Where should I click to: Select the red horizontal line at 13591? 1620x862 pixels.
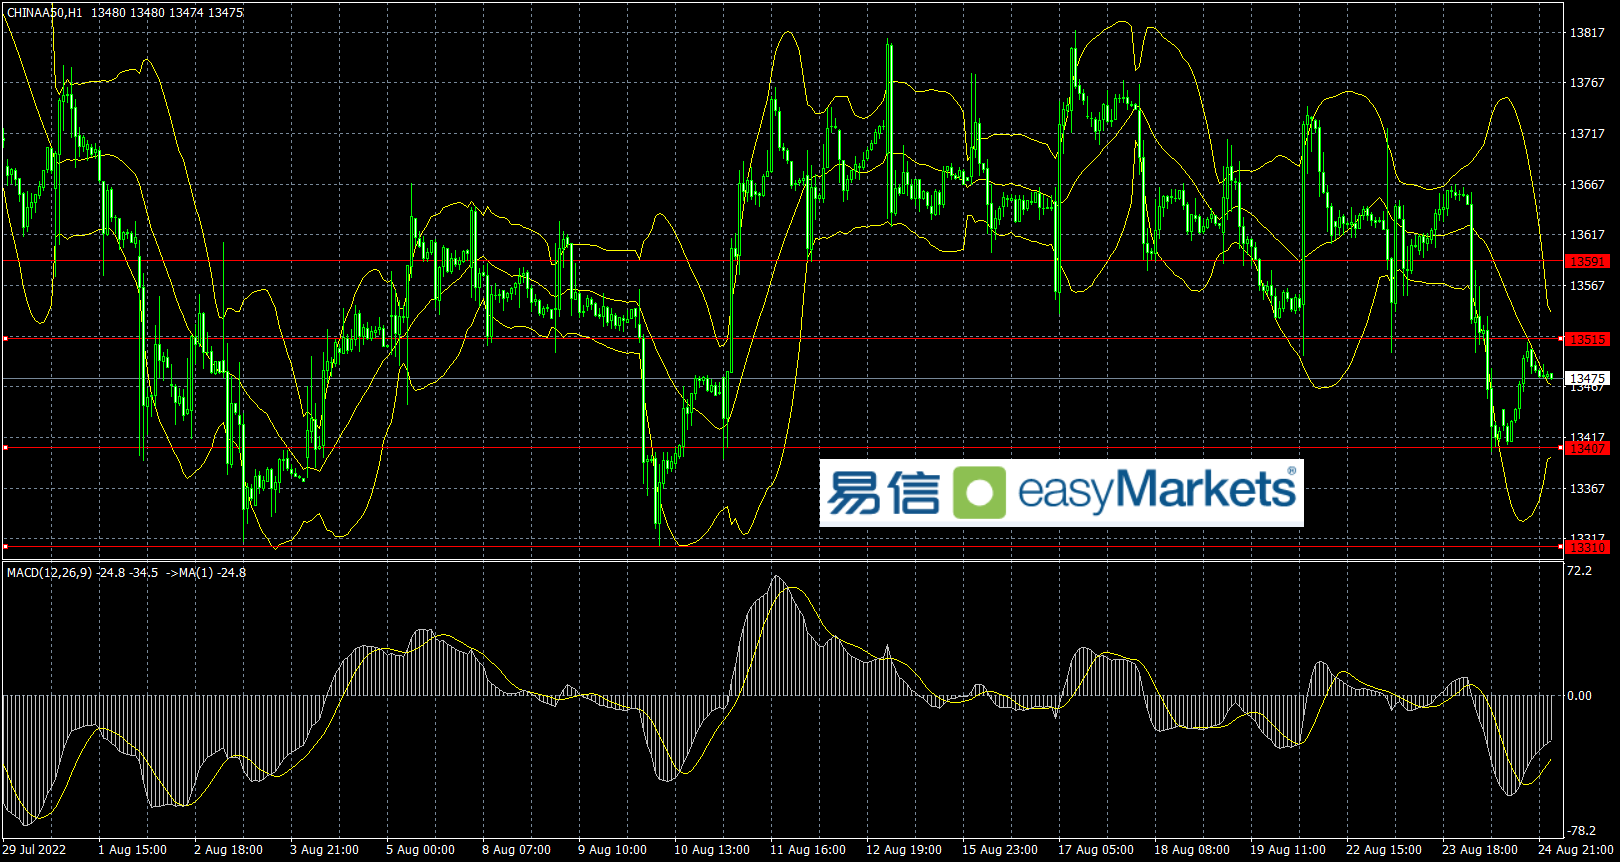(x=783, y=261)
